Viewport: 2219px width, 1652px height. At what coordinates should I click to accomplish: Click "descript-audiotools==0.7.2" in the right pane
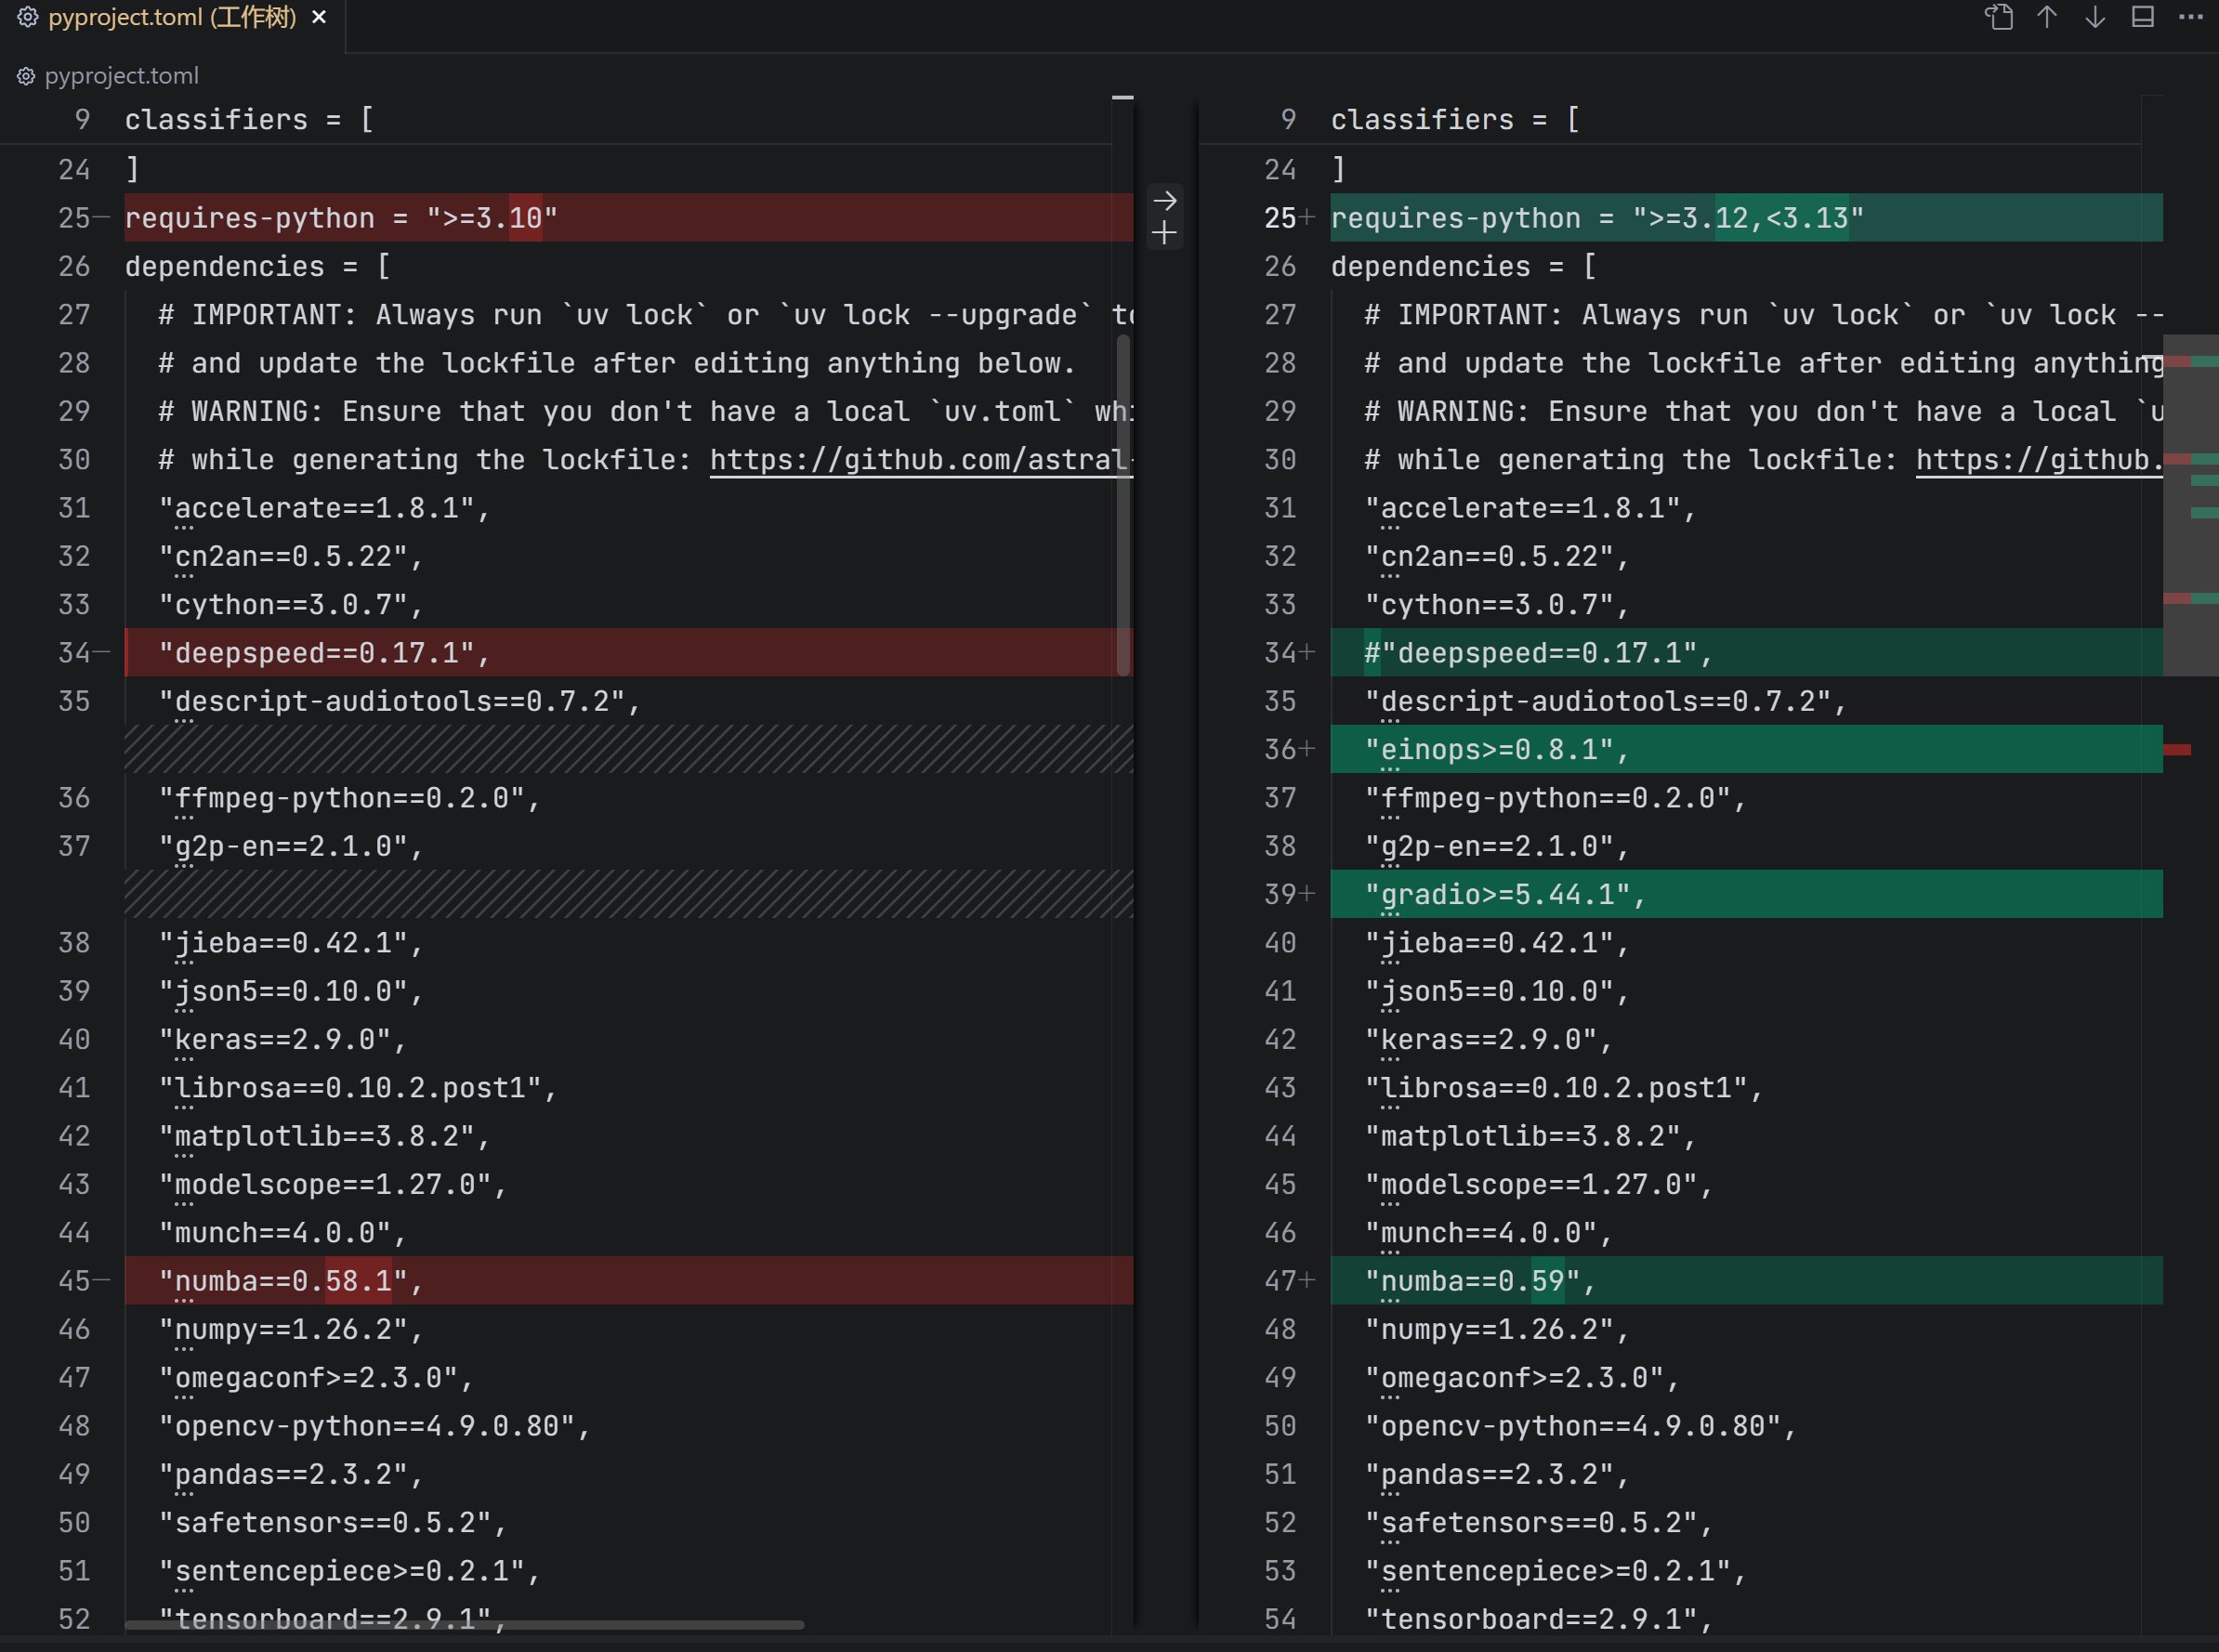click(1605, 702)
